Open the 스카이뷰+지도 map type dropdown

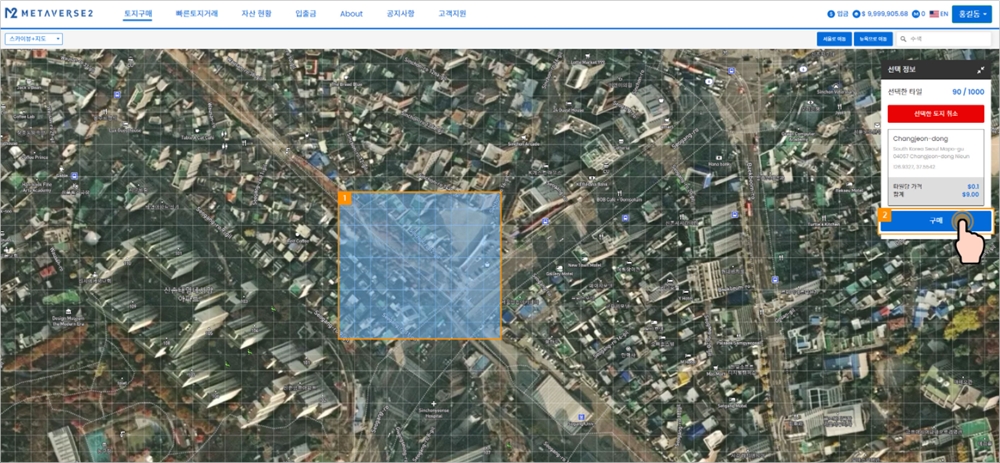(34, 39)
